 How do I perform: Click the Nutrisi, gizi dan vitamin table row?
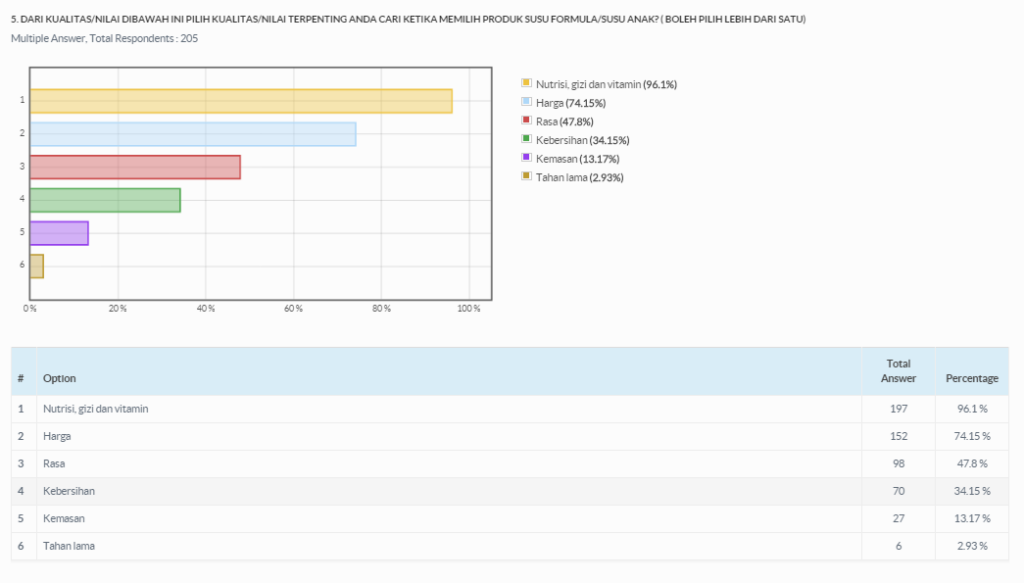pos(510,409)
